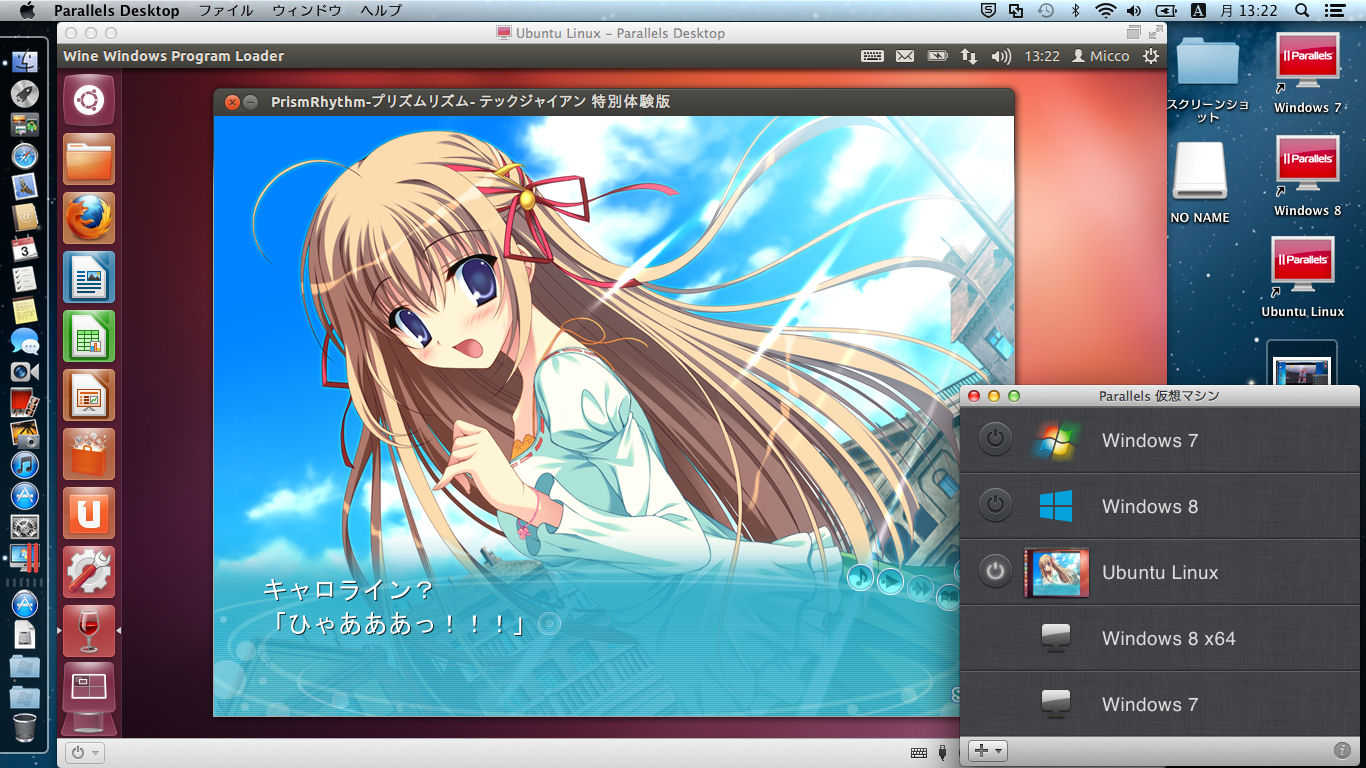Open Parallels icon in macOS menu bar
Viewport: 1366px width, 768px height.
(1016, 11)
